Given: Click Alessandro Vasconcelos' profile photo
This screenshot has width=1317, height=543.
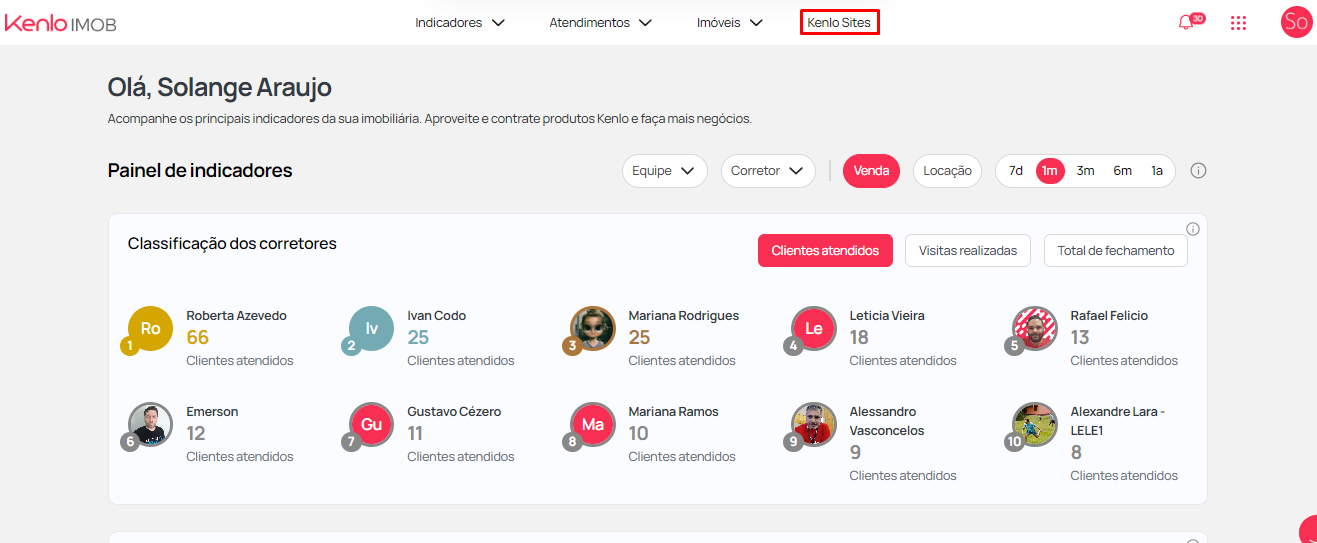Looking at the screenshot, I should point(813,424).
